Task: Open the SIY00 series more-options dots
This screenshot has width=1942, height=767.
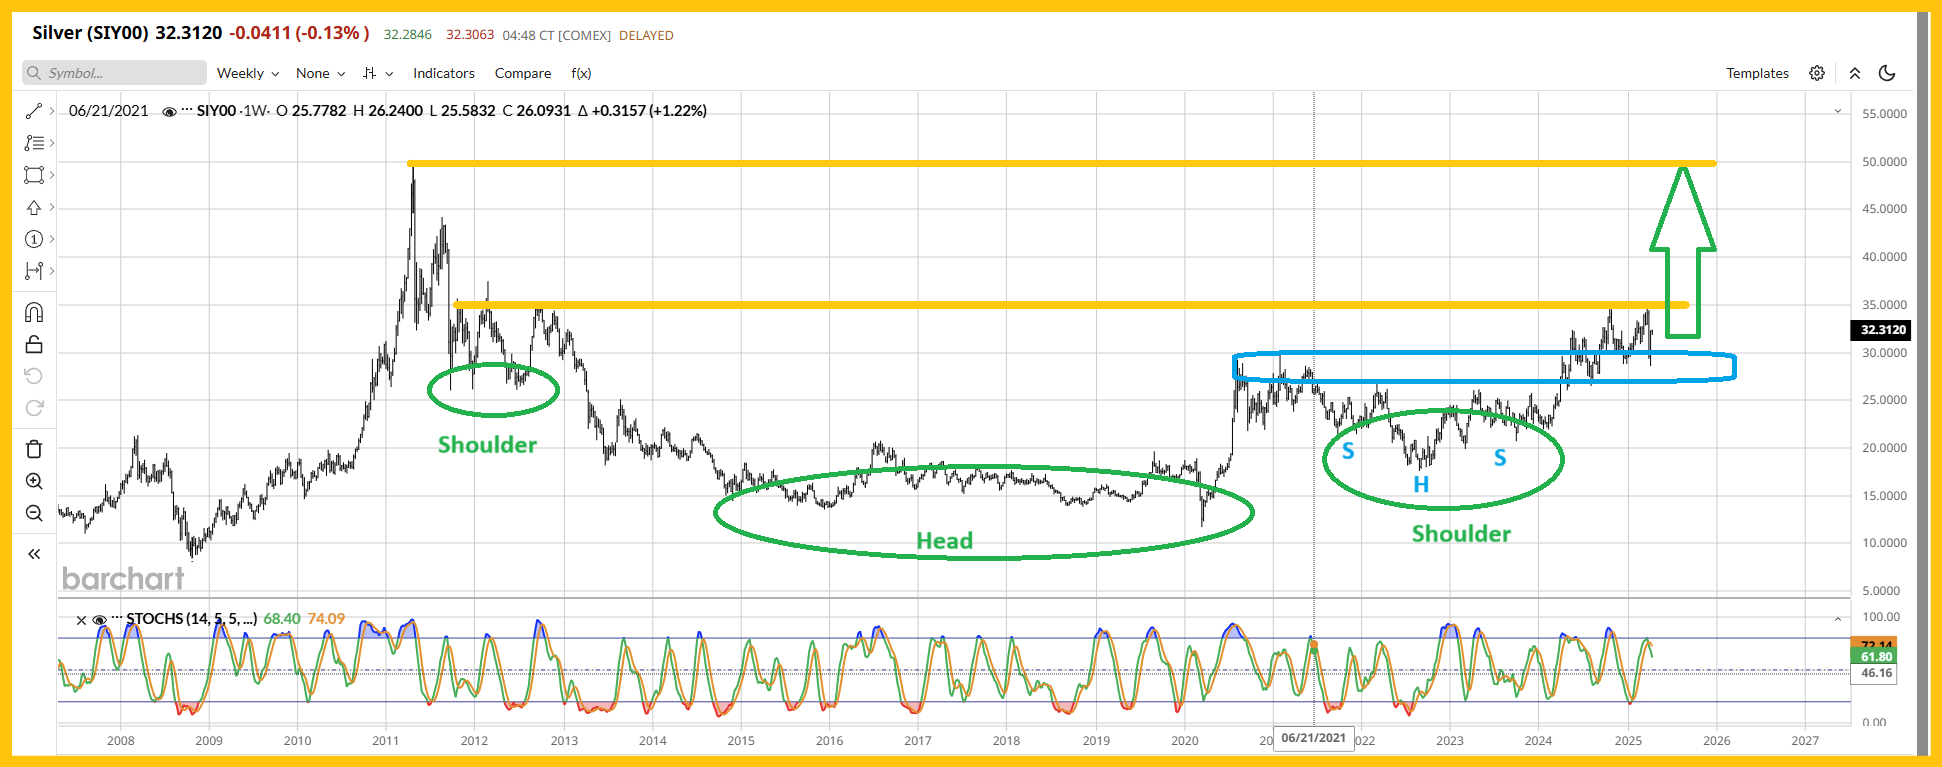Action: pyautogui.click(x=187, y=110)
